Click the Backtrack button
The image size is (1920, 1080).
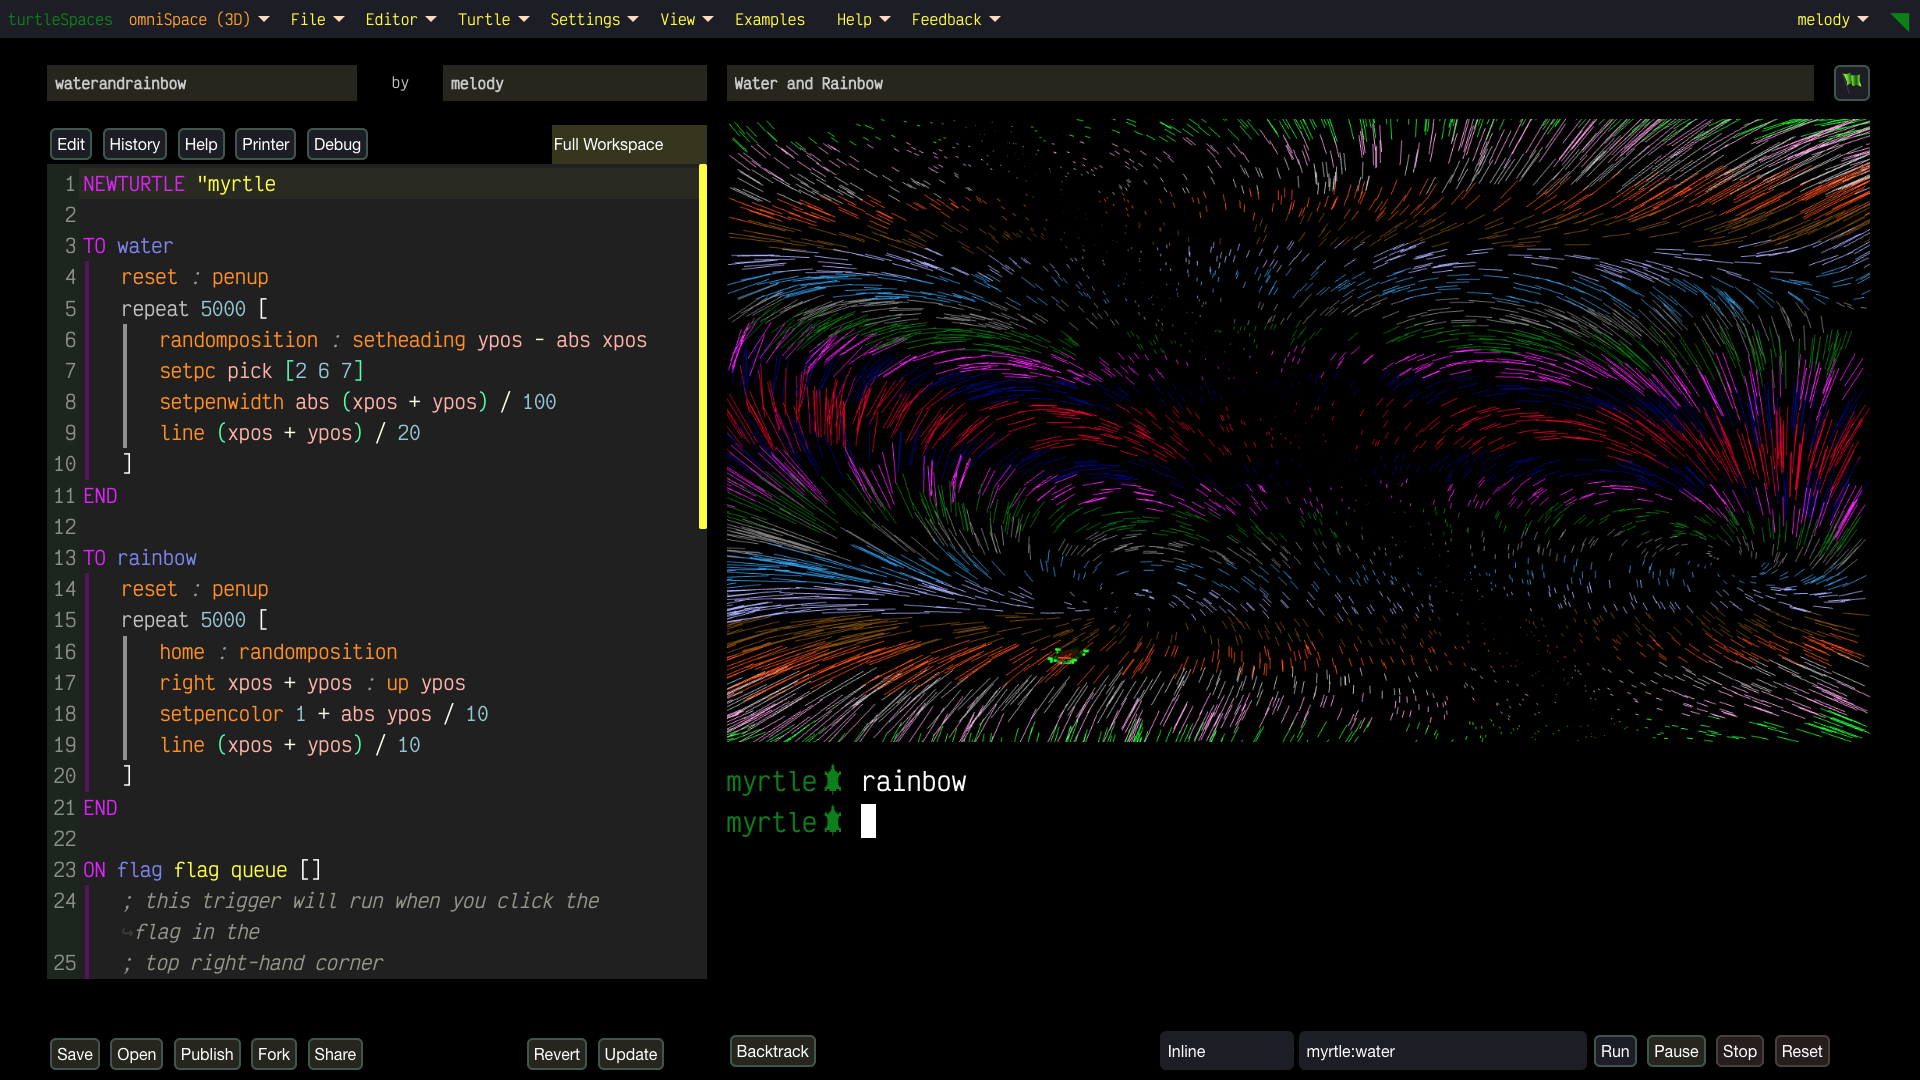coord(772,1051)
